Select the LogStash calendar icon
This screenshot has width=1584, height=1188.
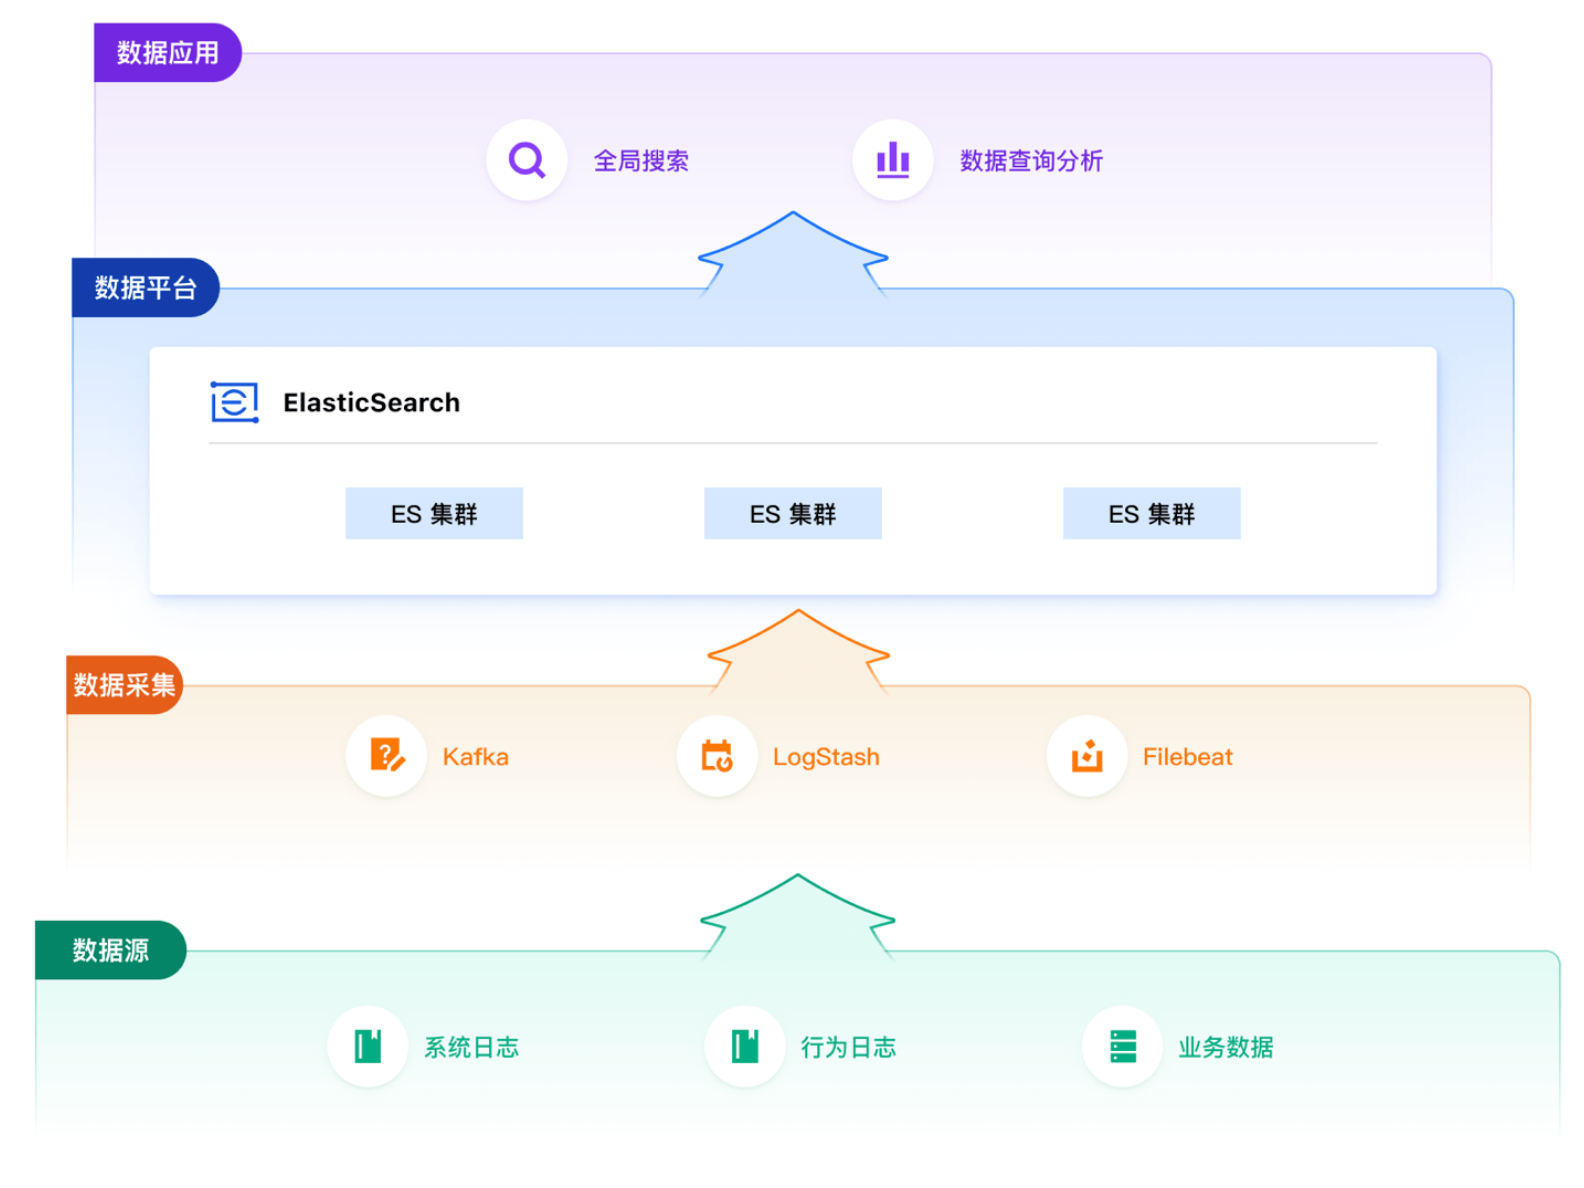click(717, 756)
